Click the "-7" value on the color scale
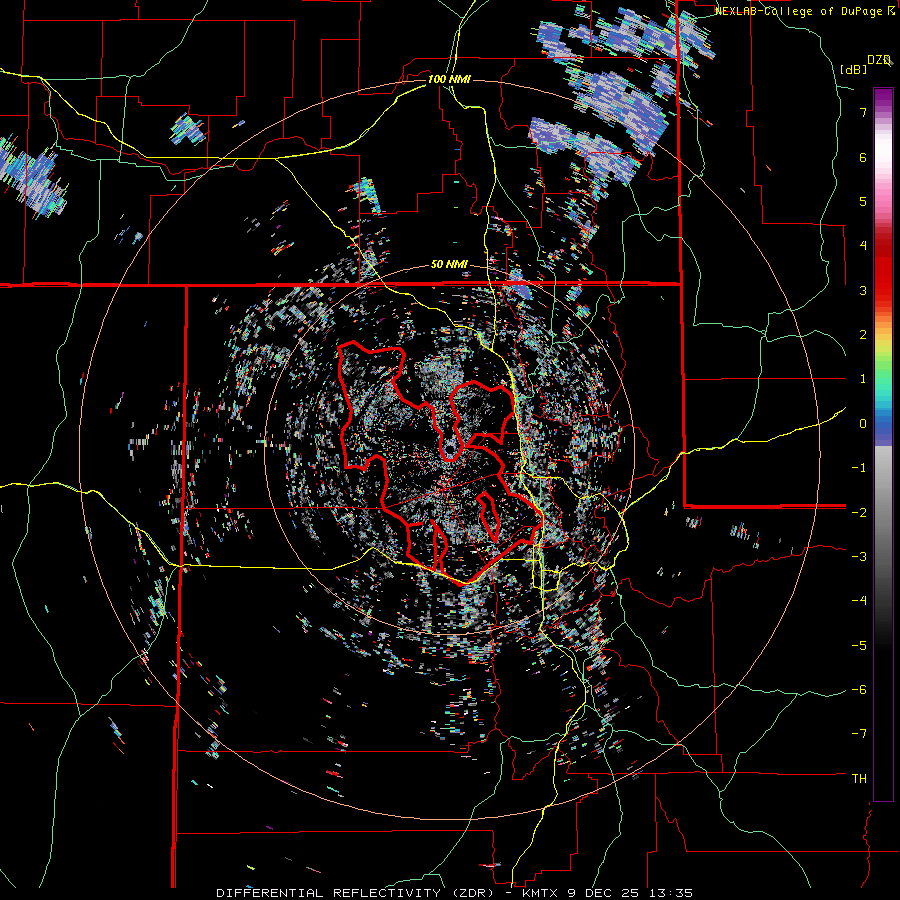900x900 pixels. (x=859, y=734)
